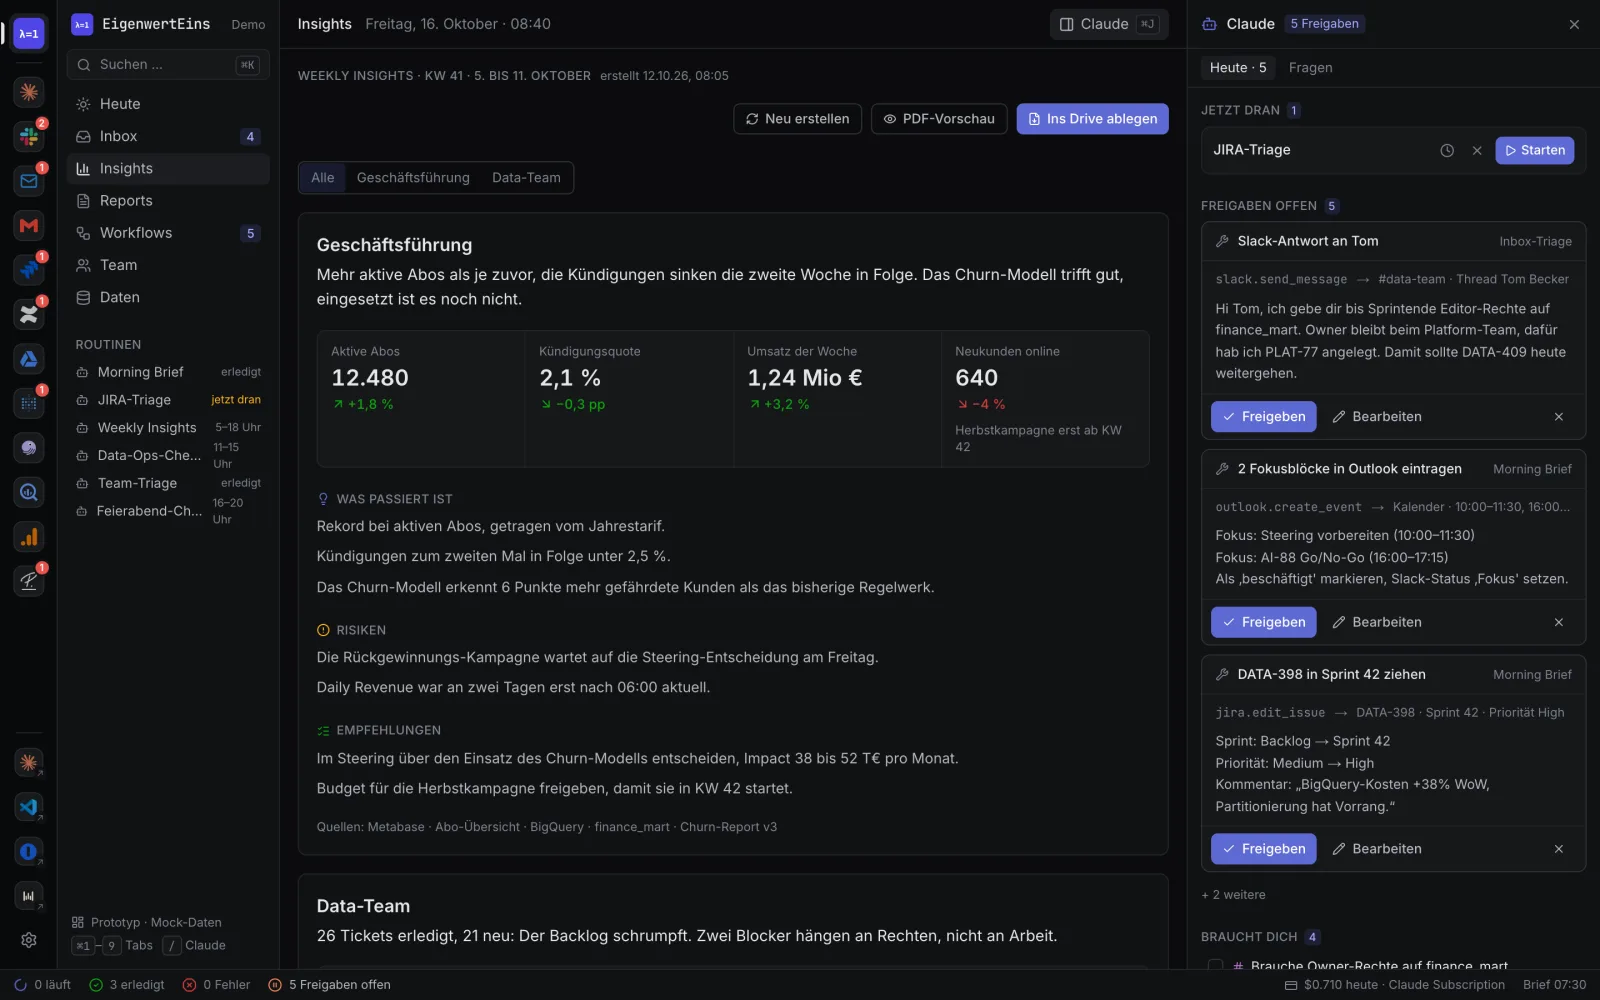This screenshot has height=1000, width=1600.
Task: Click the EigenwertEins λ=1 home icon
Action: click(28, 33)
